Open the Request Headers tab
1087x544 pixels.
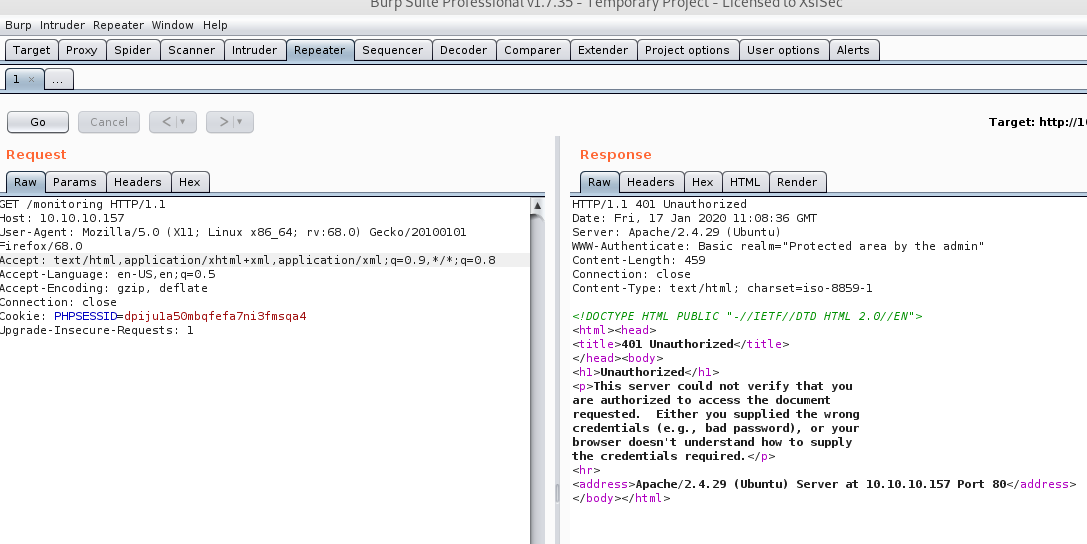[x=138, y=182]
